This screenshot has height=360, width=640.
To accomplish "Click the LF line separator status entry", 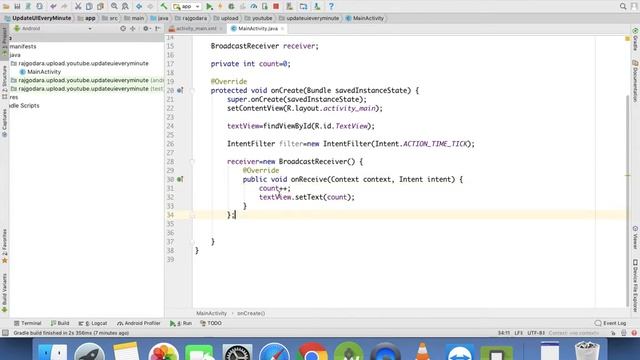I will 518,333.
